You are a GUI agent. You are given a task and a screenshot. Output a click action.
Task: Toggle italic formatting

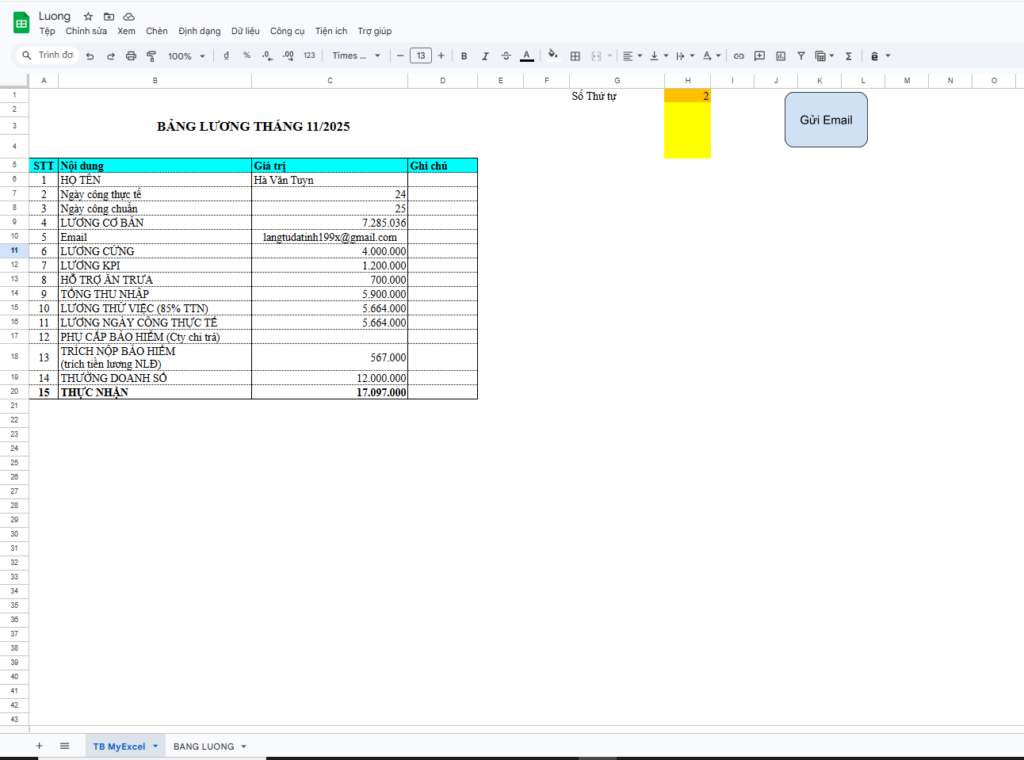(485, 56)
